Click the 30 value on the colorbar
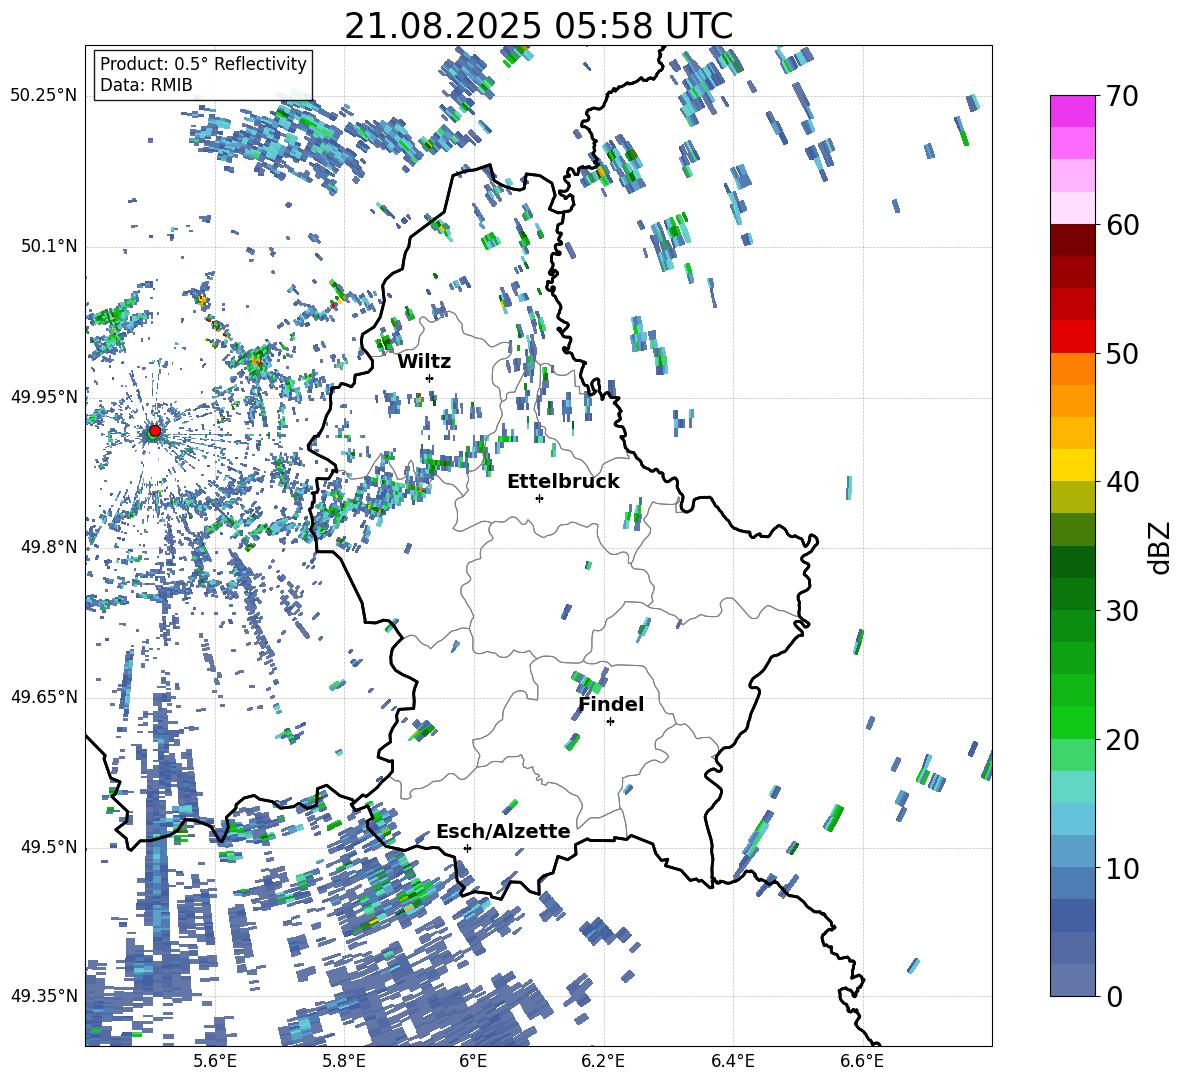 [x=1122, y=611]
